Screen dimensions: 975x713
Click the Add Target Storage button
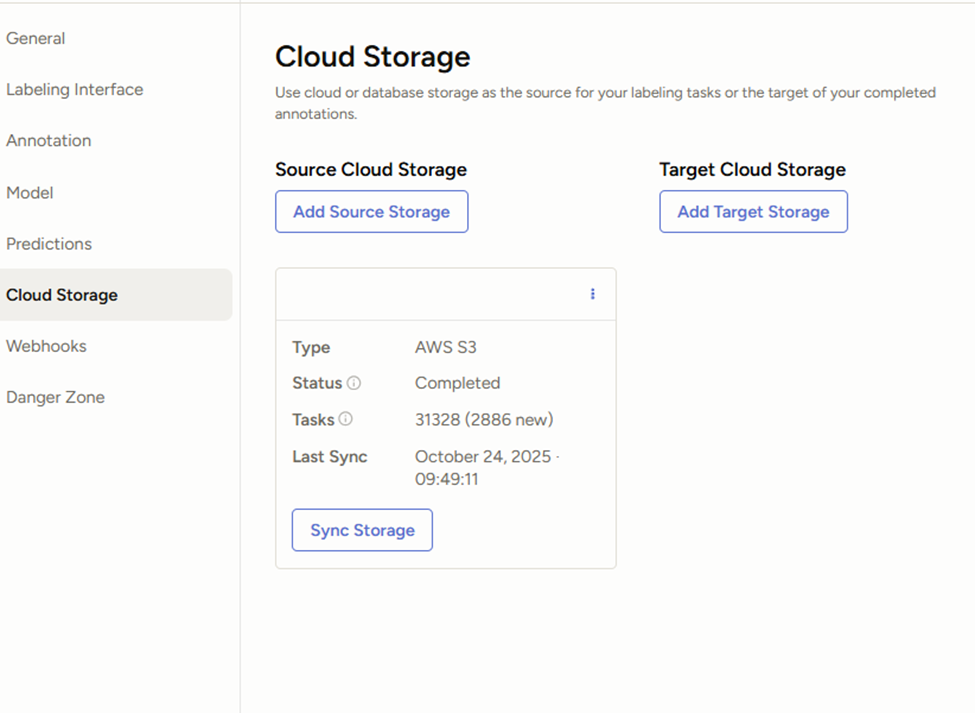click(753, 211)
